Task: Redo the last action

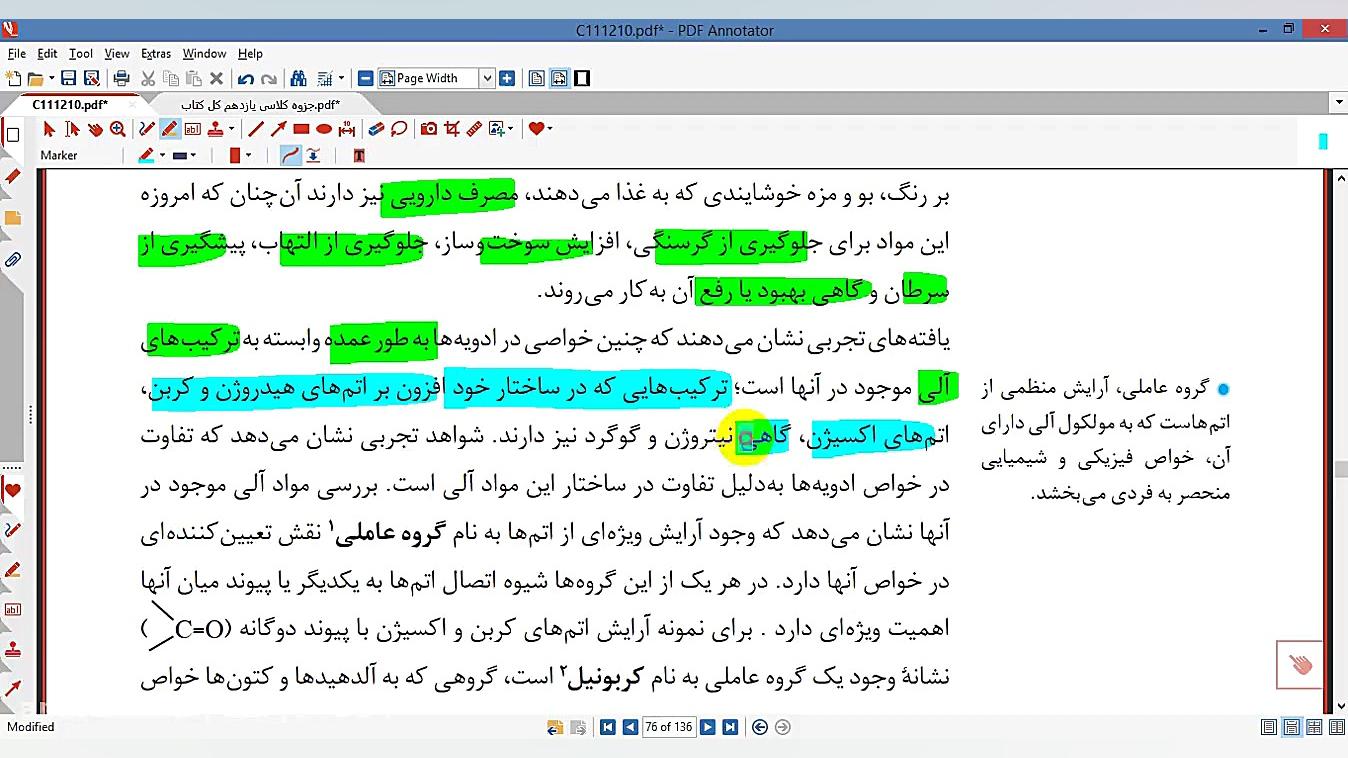Action: click(x=269, y=78)
